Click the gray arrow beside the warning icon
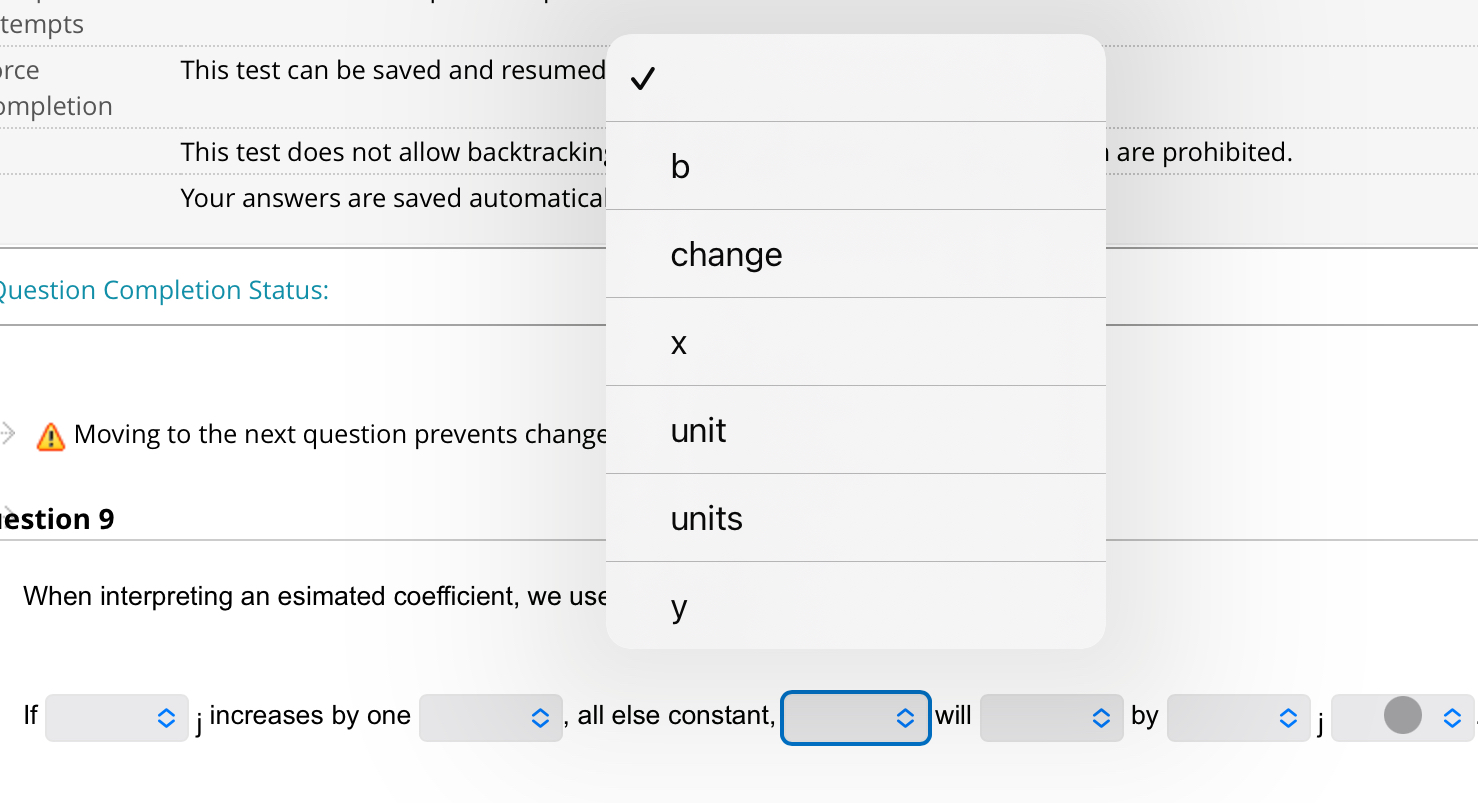 point(8,433)
